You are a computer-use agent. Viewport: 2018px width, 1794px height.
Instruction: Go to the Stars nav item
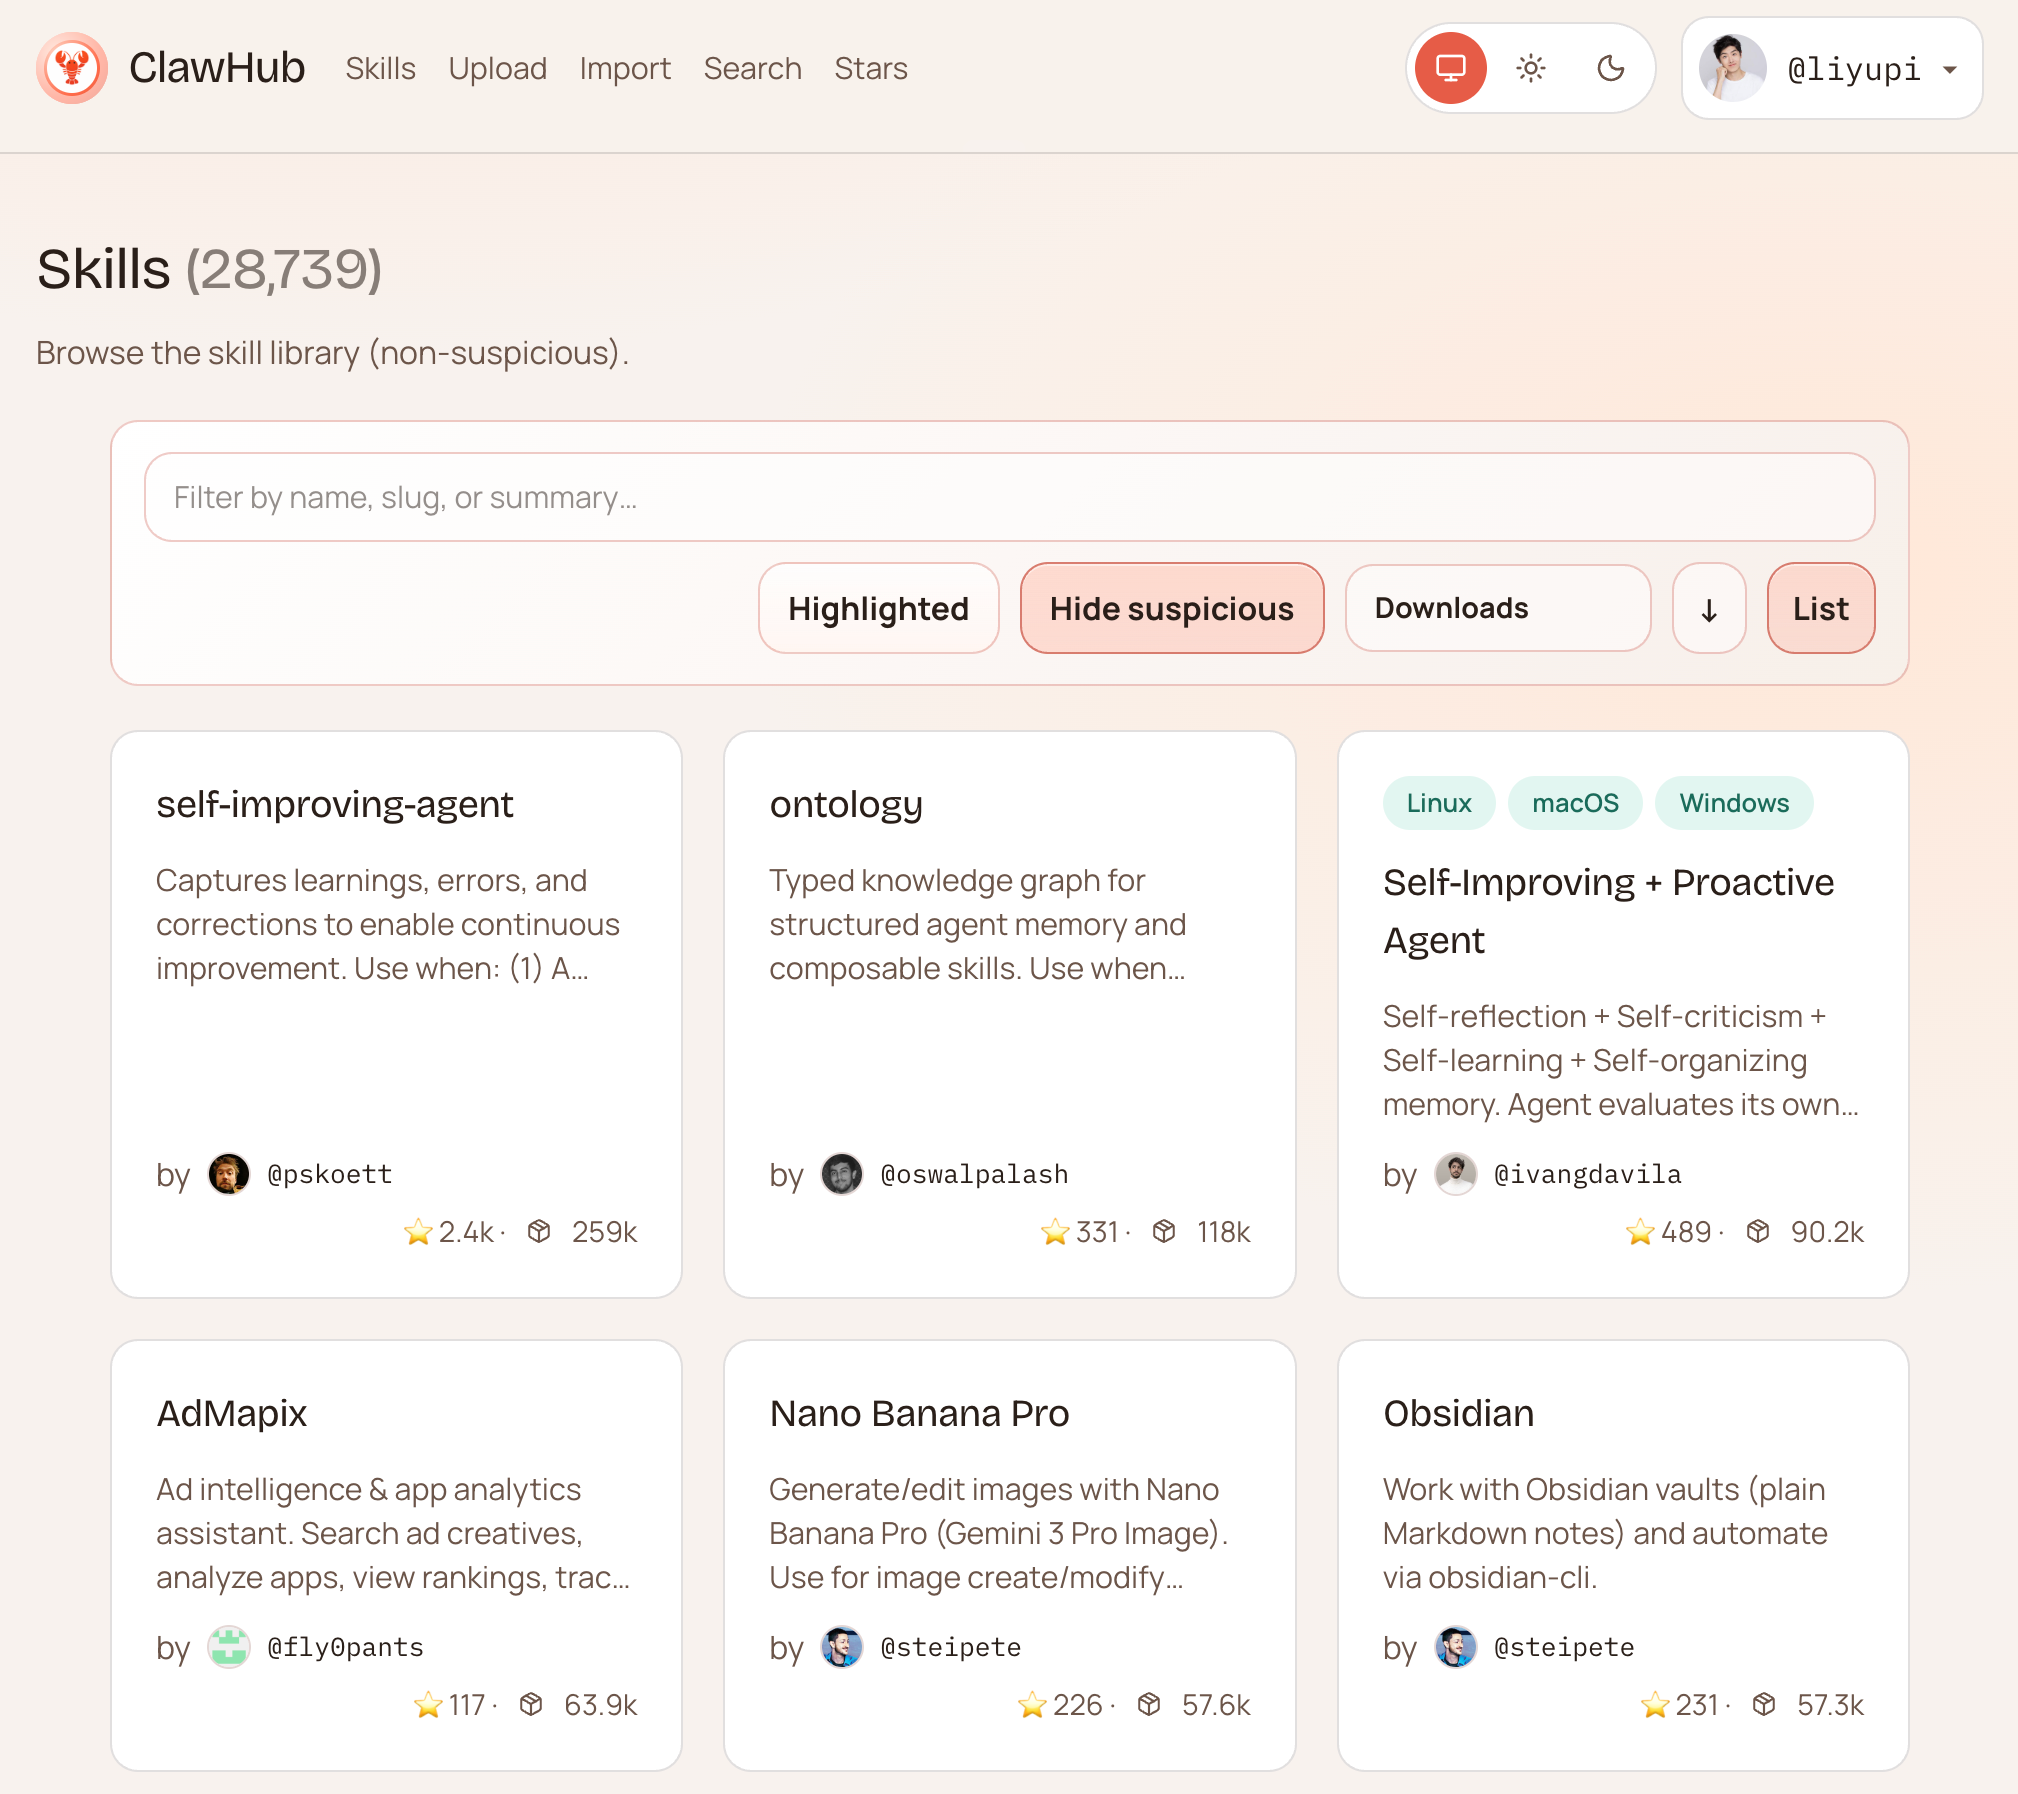tap(870, 68)
